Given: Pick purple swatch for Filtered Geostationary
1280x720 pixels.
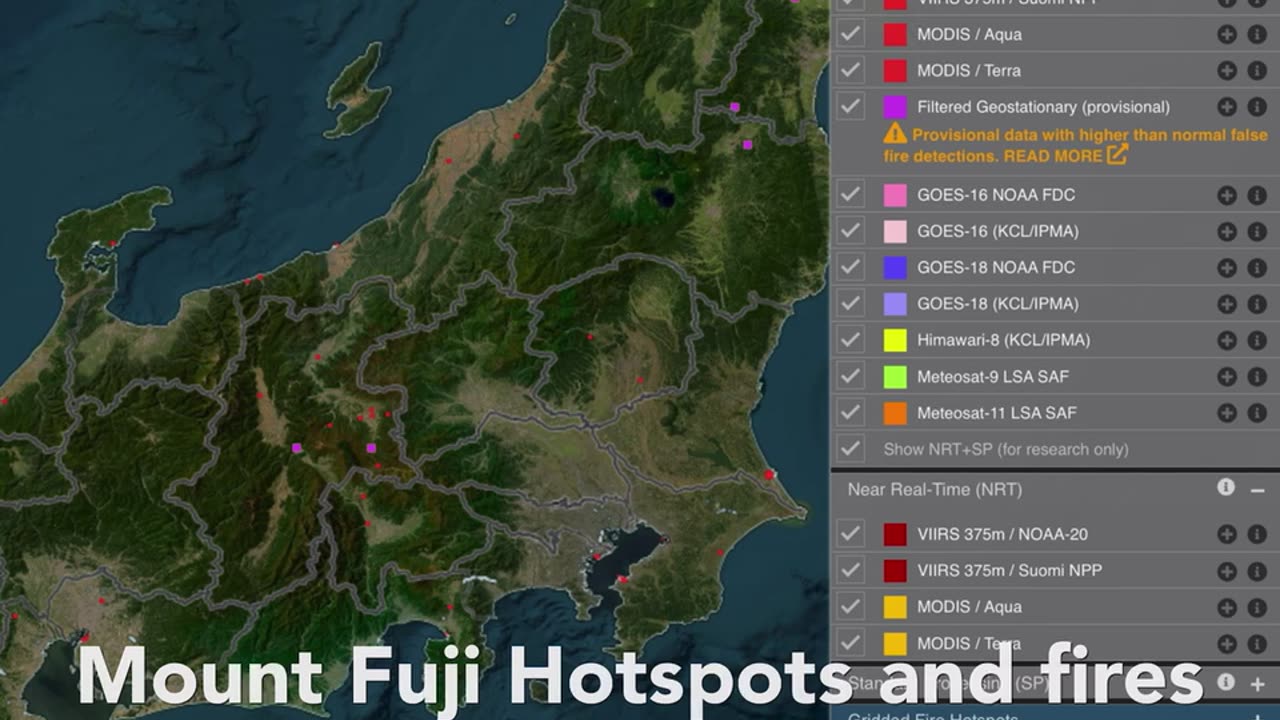Looking at the screenshot, I should (895, 107).
